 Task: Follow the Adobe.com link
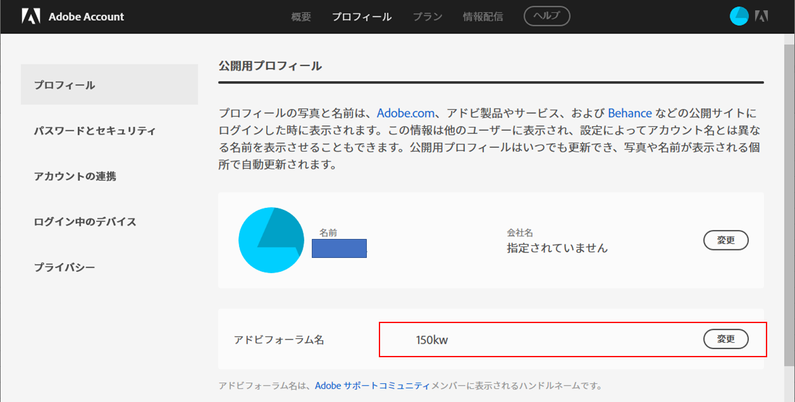coord(406,113)
